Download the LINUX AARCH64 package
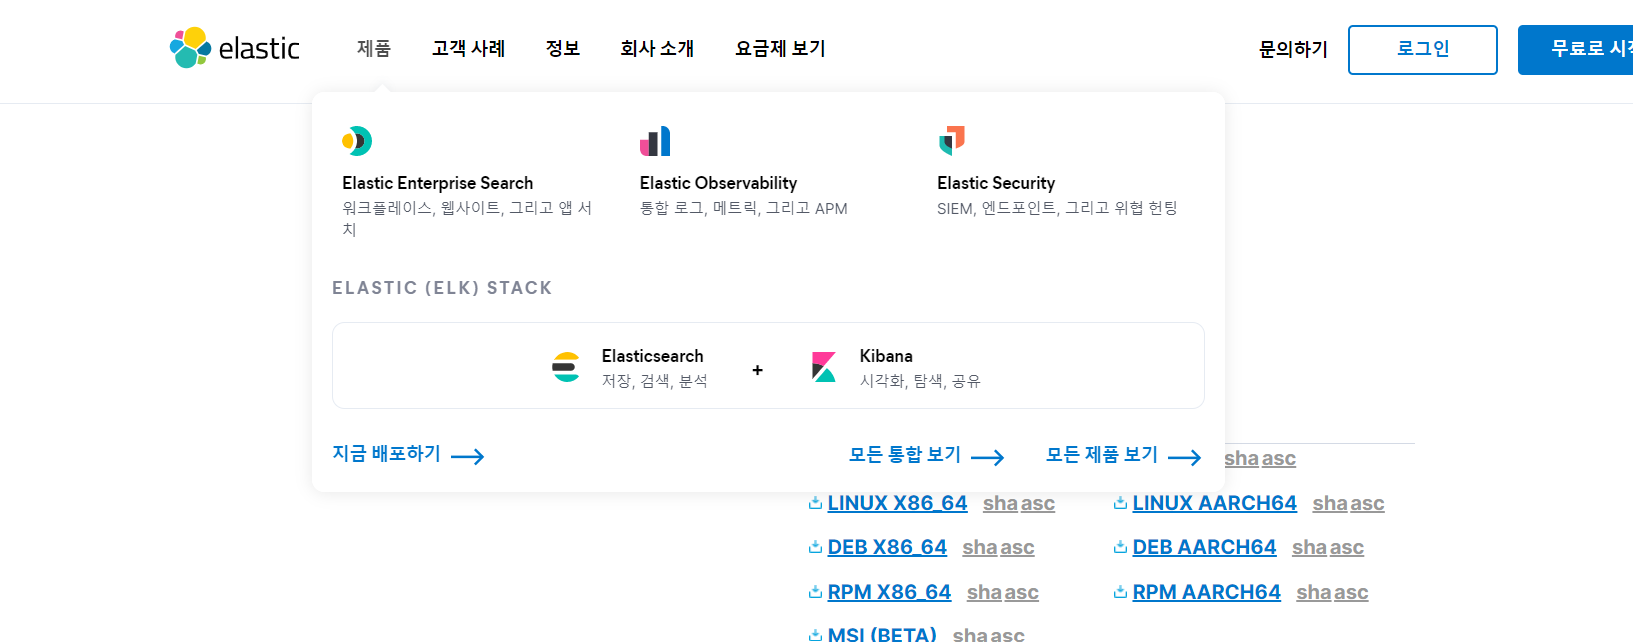Screen dimensions: 1633x642 (x=1214, y=503)
